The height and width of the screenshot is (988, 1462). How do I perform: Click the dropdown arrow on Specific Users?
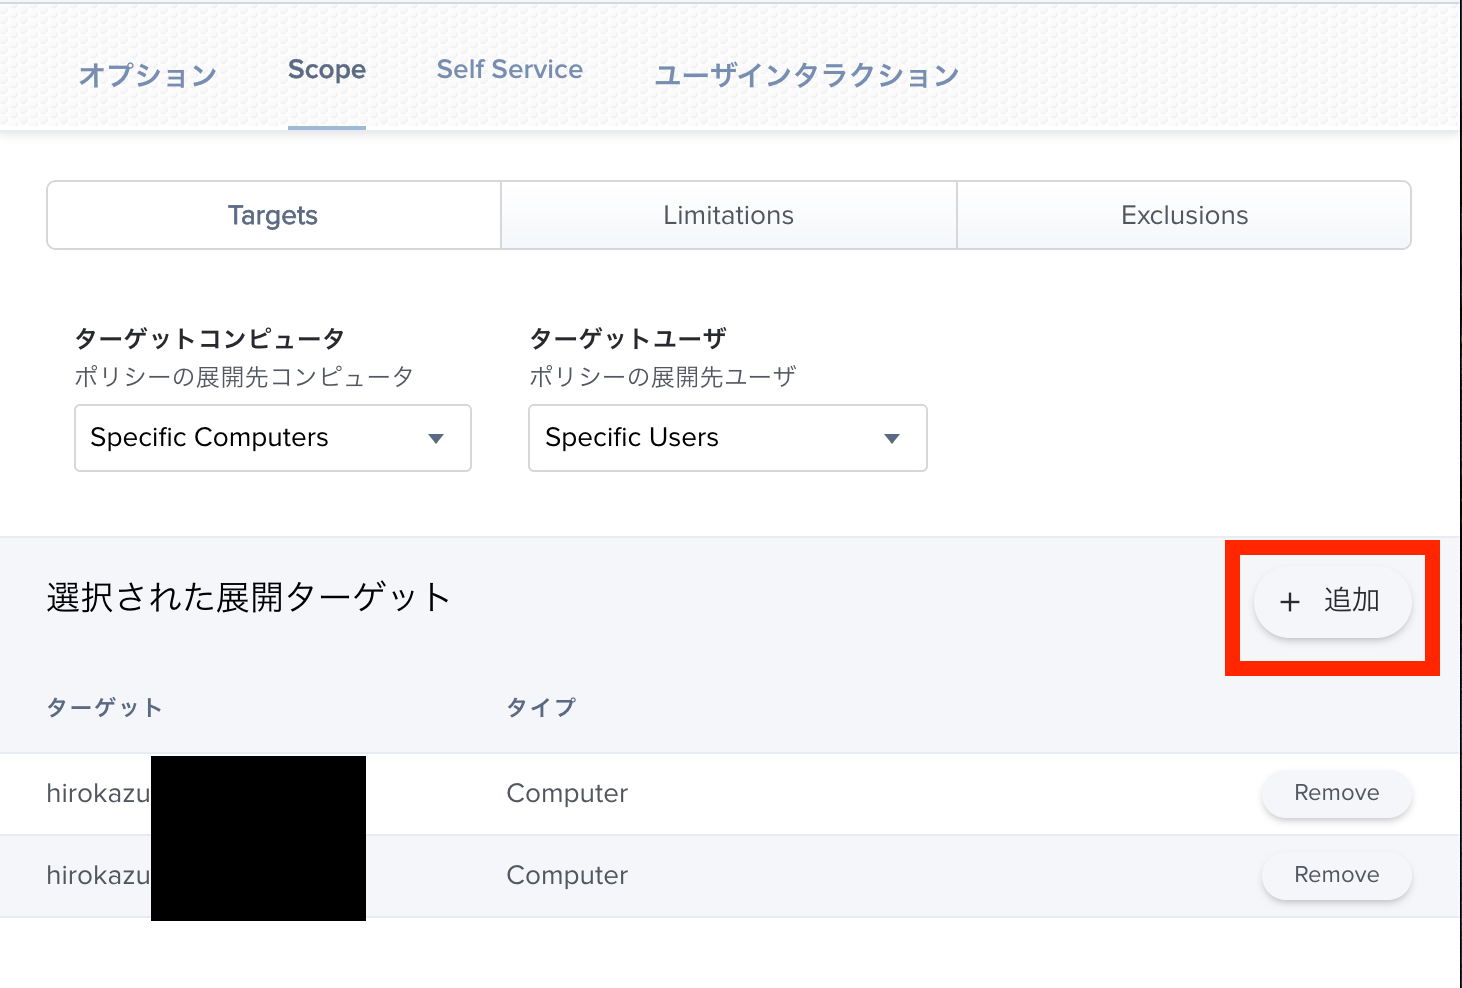[891, 438]
